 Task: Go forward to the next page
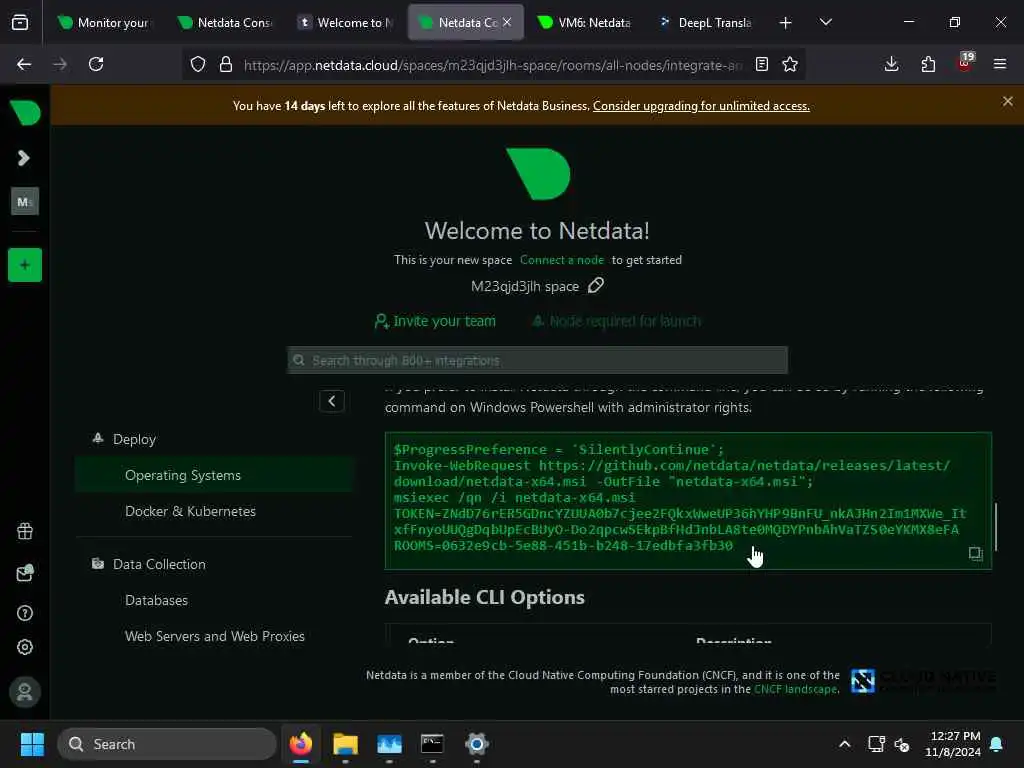60,64
